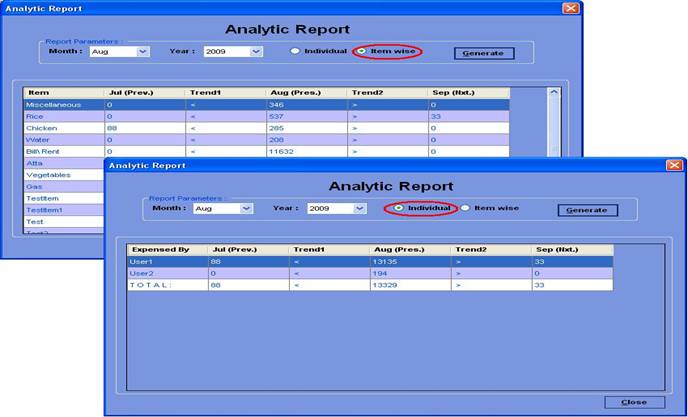The height and width of the screenshot is (417, 688).
Task: Click the 88 cell in Chicken row
Action: coord(145,128)
